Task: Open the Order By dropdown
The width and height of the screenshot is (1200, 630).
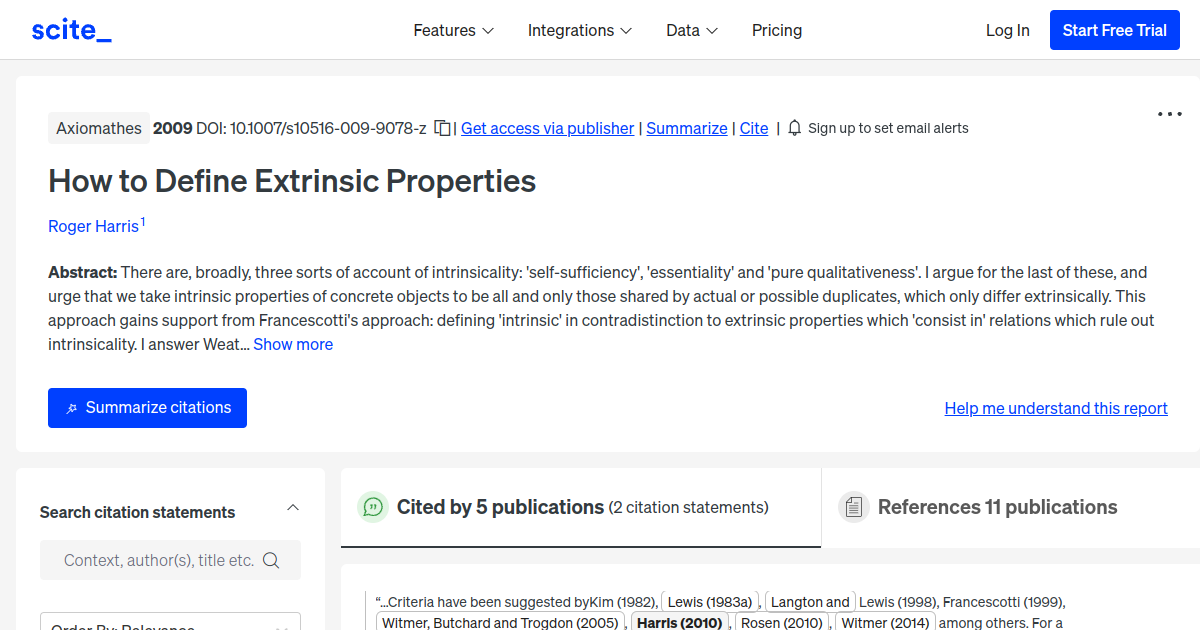Action: tap(170, 621)
